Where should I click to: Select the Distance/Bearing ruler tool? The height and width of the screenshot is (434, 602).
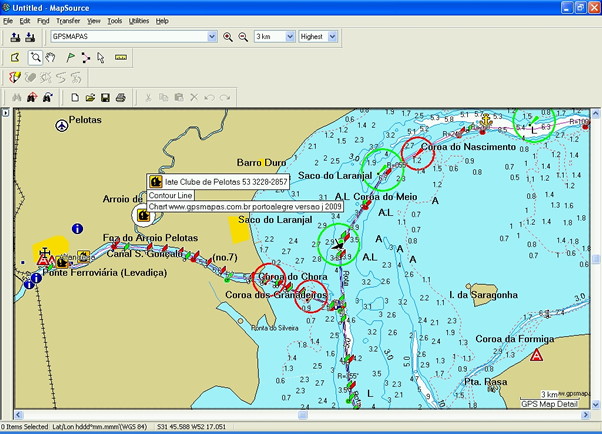(x=120, y=57)
